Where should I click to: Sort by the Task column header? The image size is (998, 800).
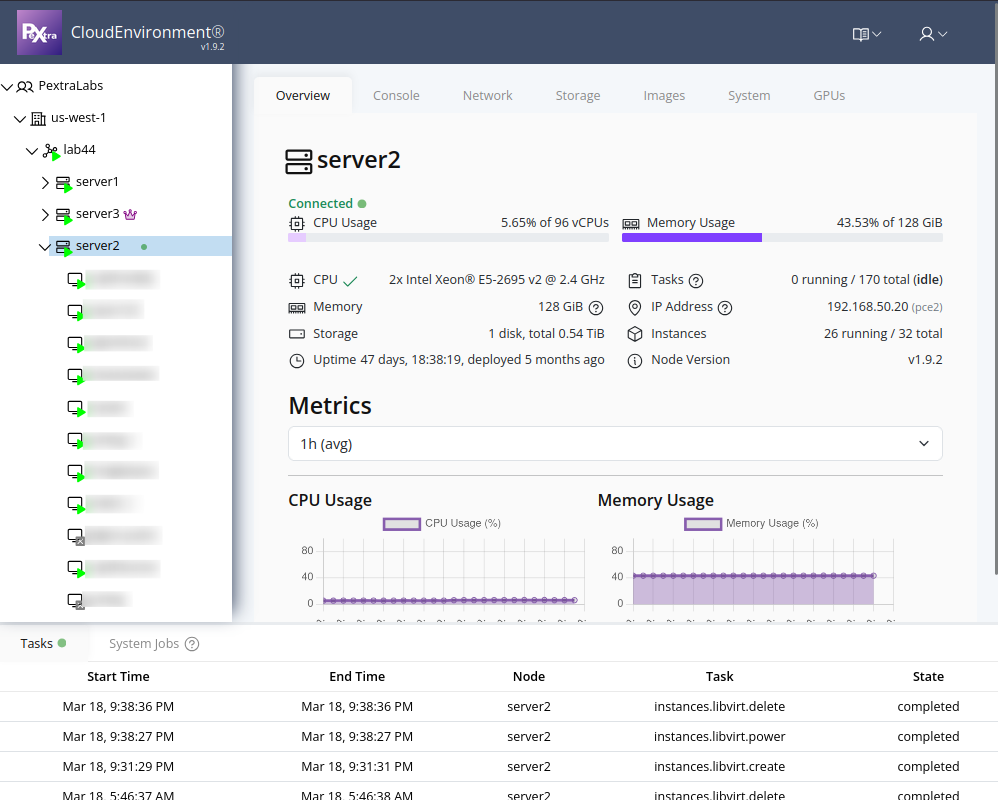(719, 677)
